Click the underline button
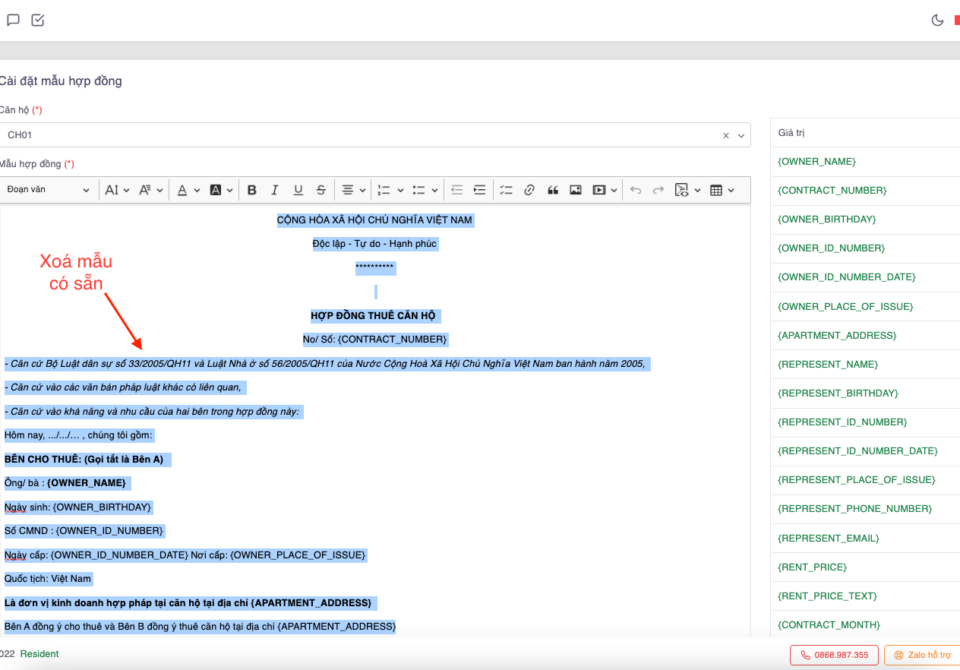The height and width of the screenshot is (670, 960). [x=298, y=190]
